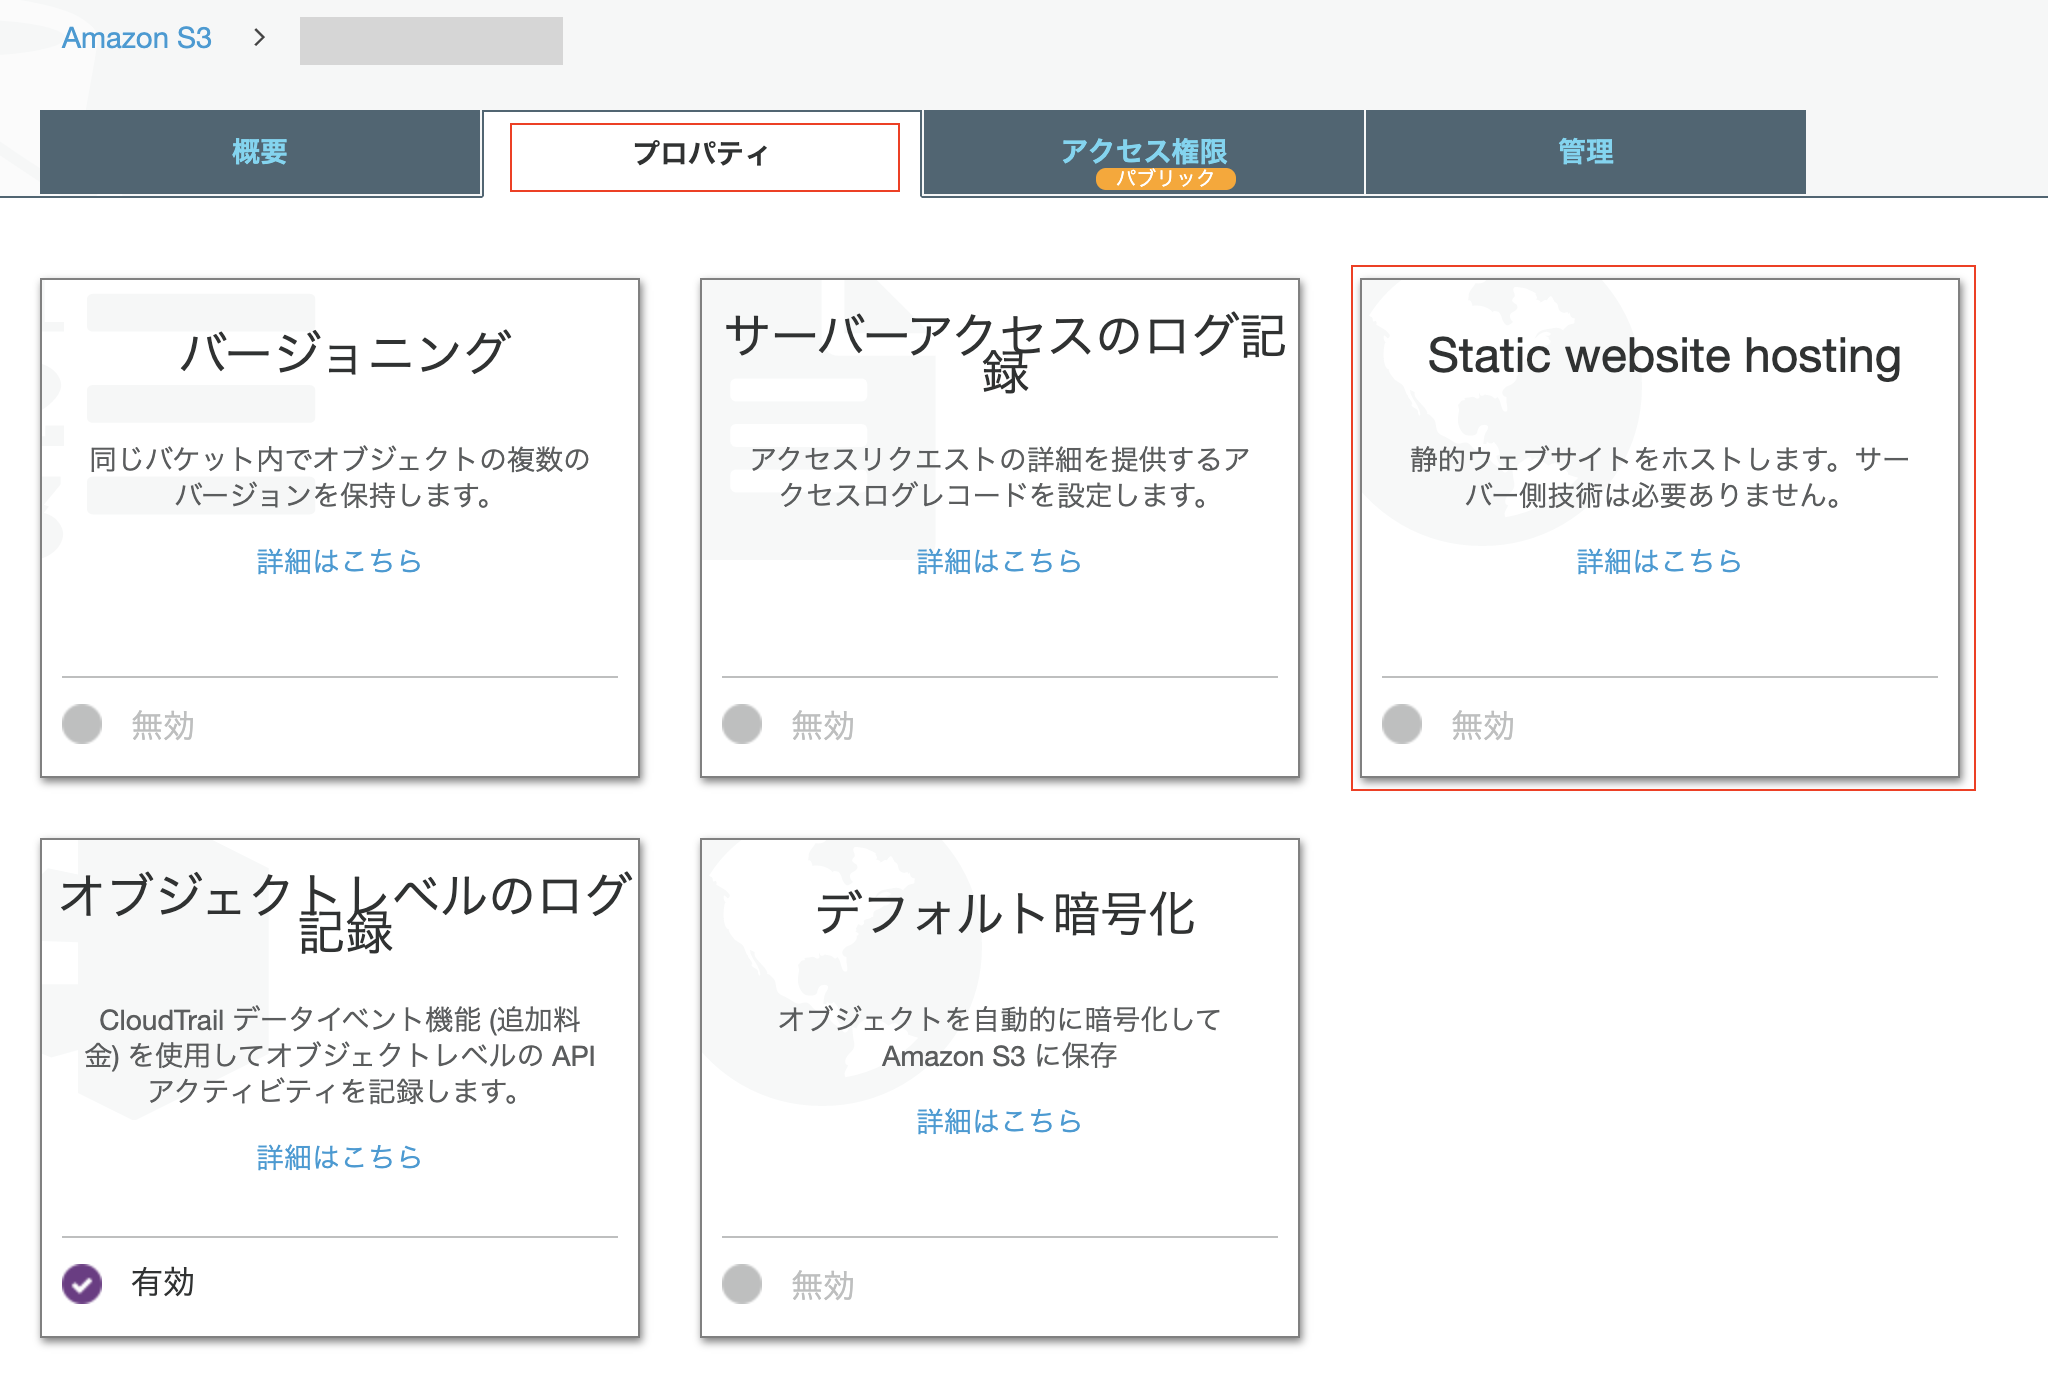
Task: Switch to the 概要 tab
Action: click(260, 152)
